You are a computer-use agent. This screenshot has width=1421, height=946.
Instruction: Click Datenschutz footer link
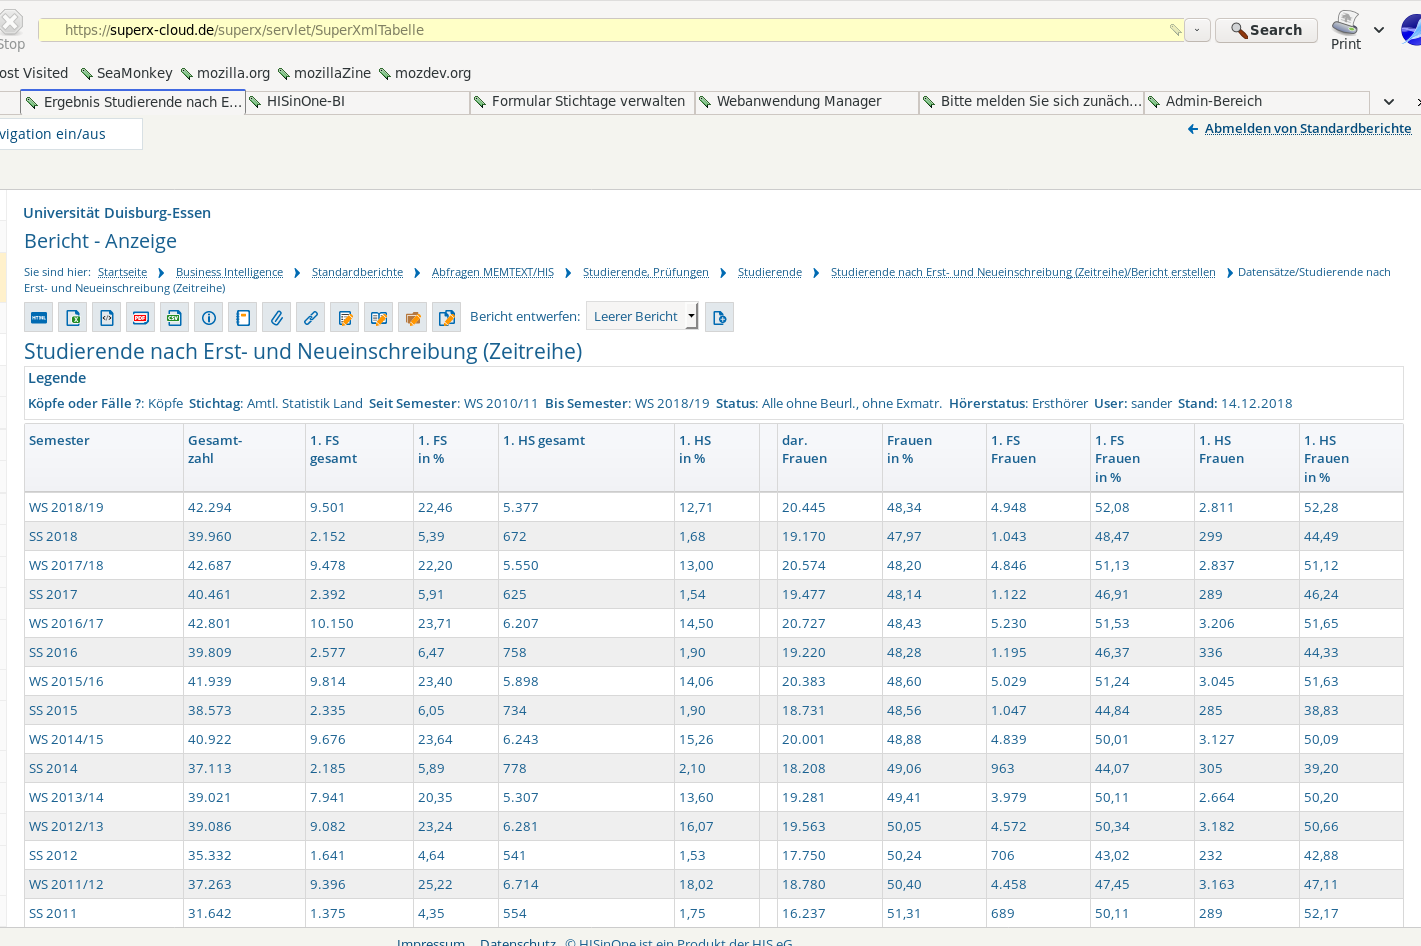(518, 941)
